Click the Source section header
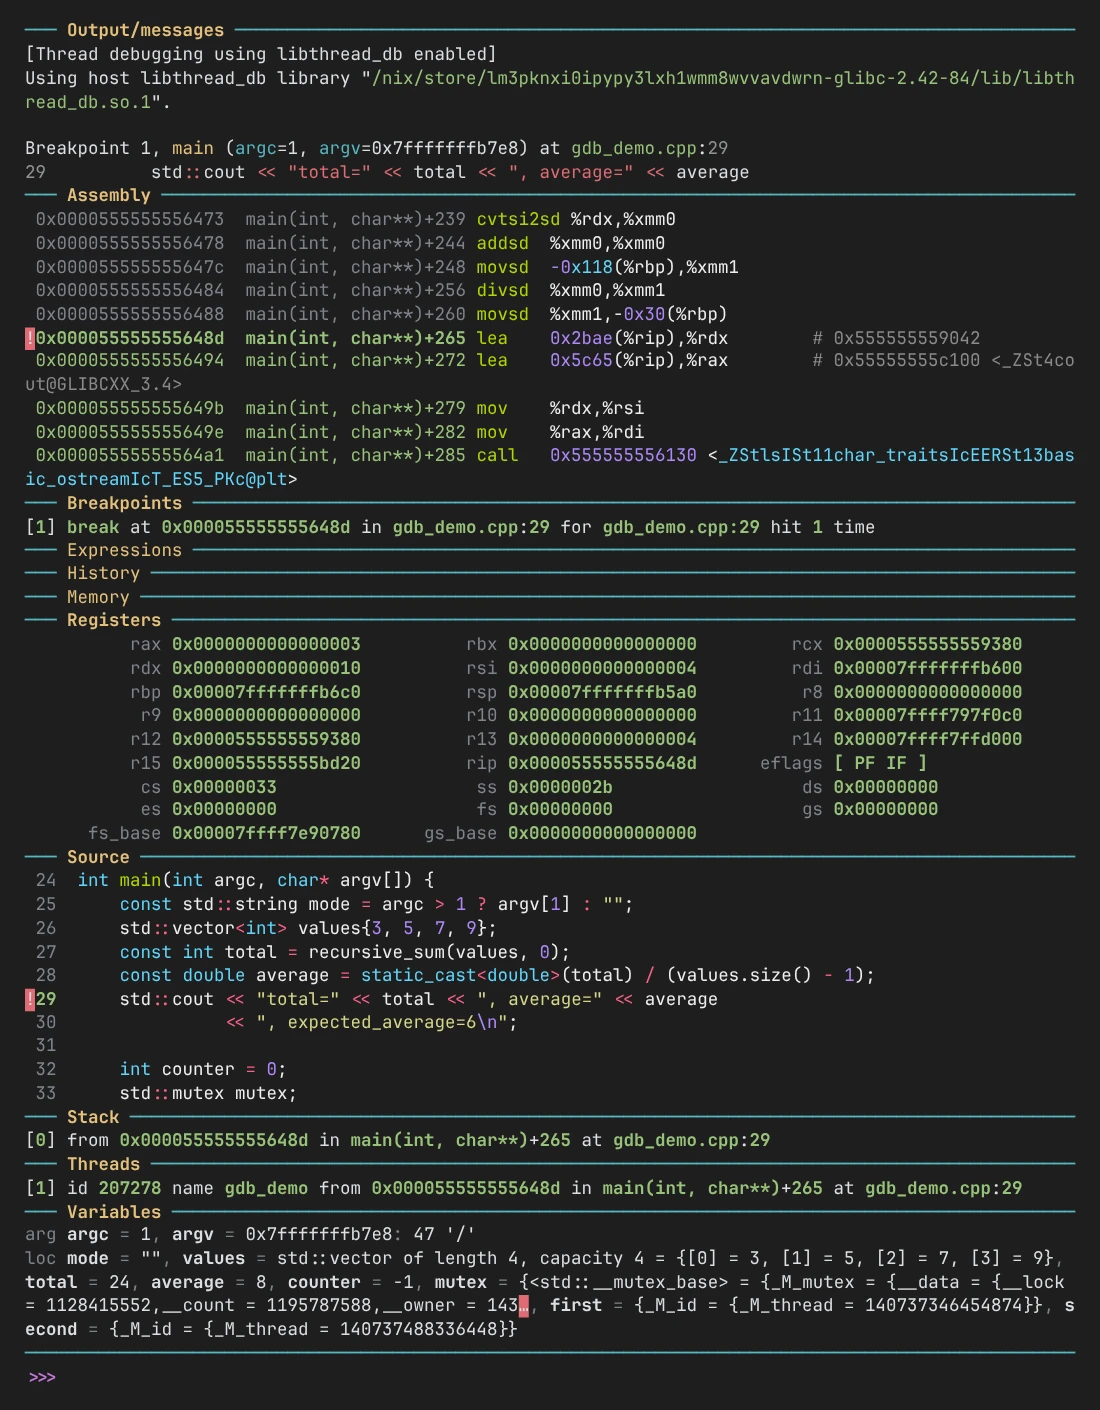The image size is (1100, 1410). click(x=98, y=857)
